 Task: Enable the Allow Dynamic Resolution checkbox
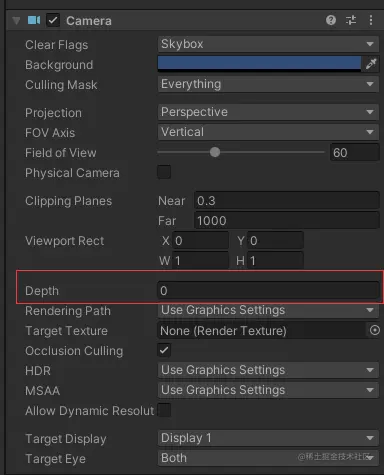pos(164,410)
